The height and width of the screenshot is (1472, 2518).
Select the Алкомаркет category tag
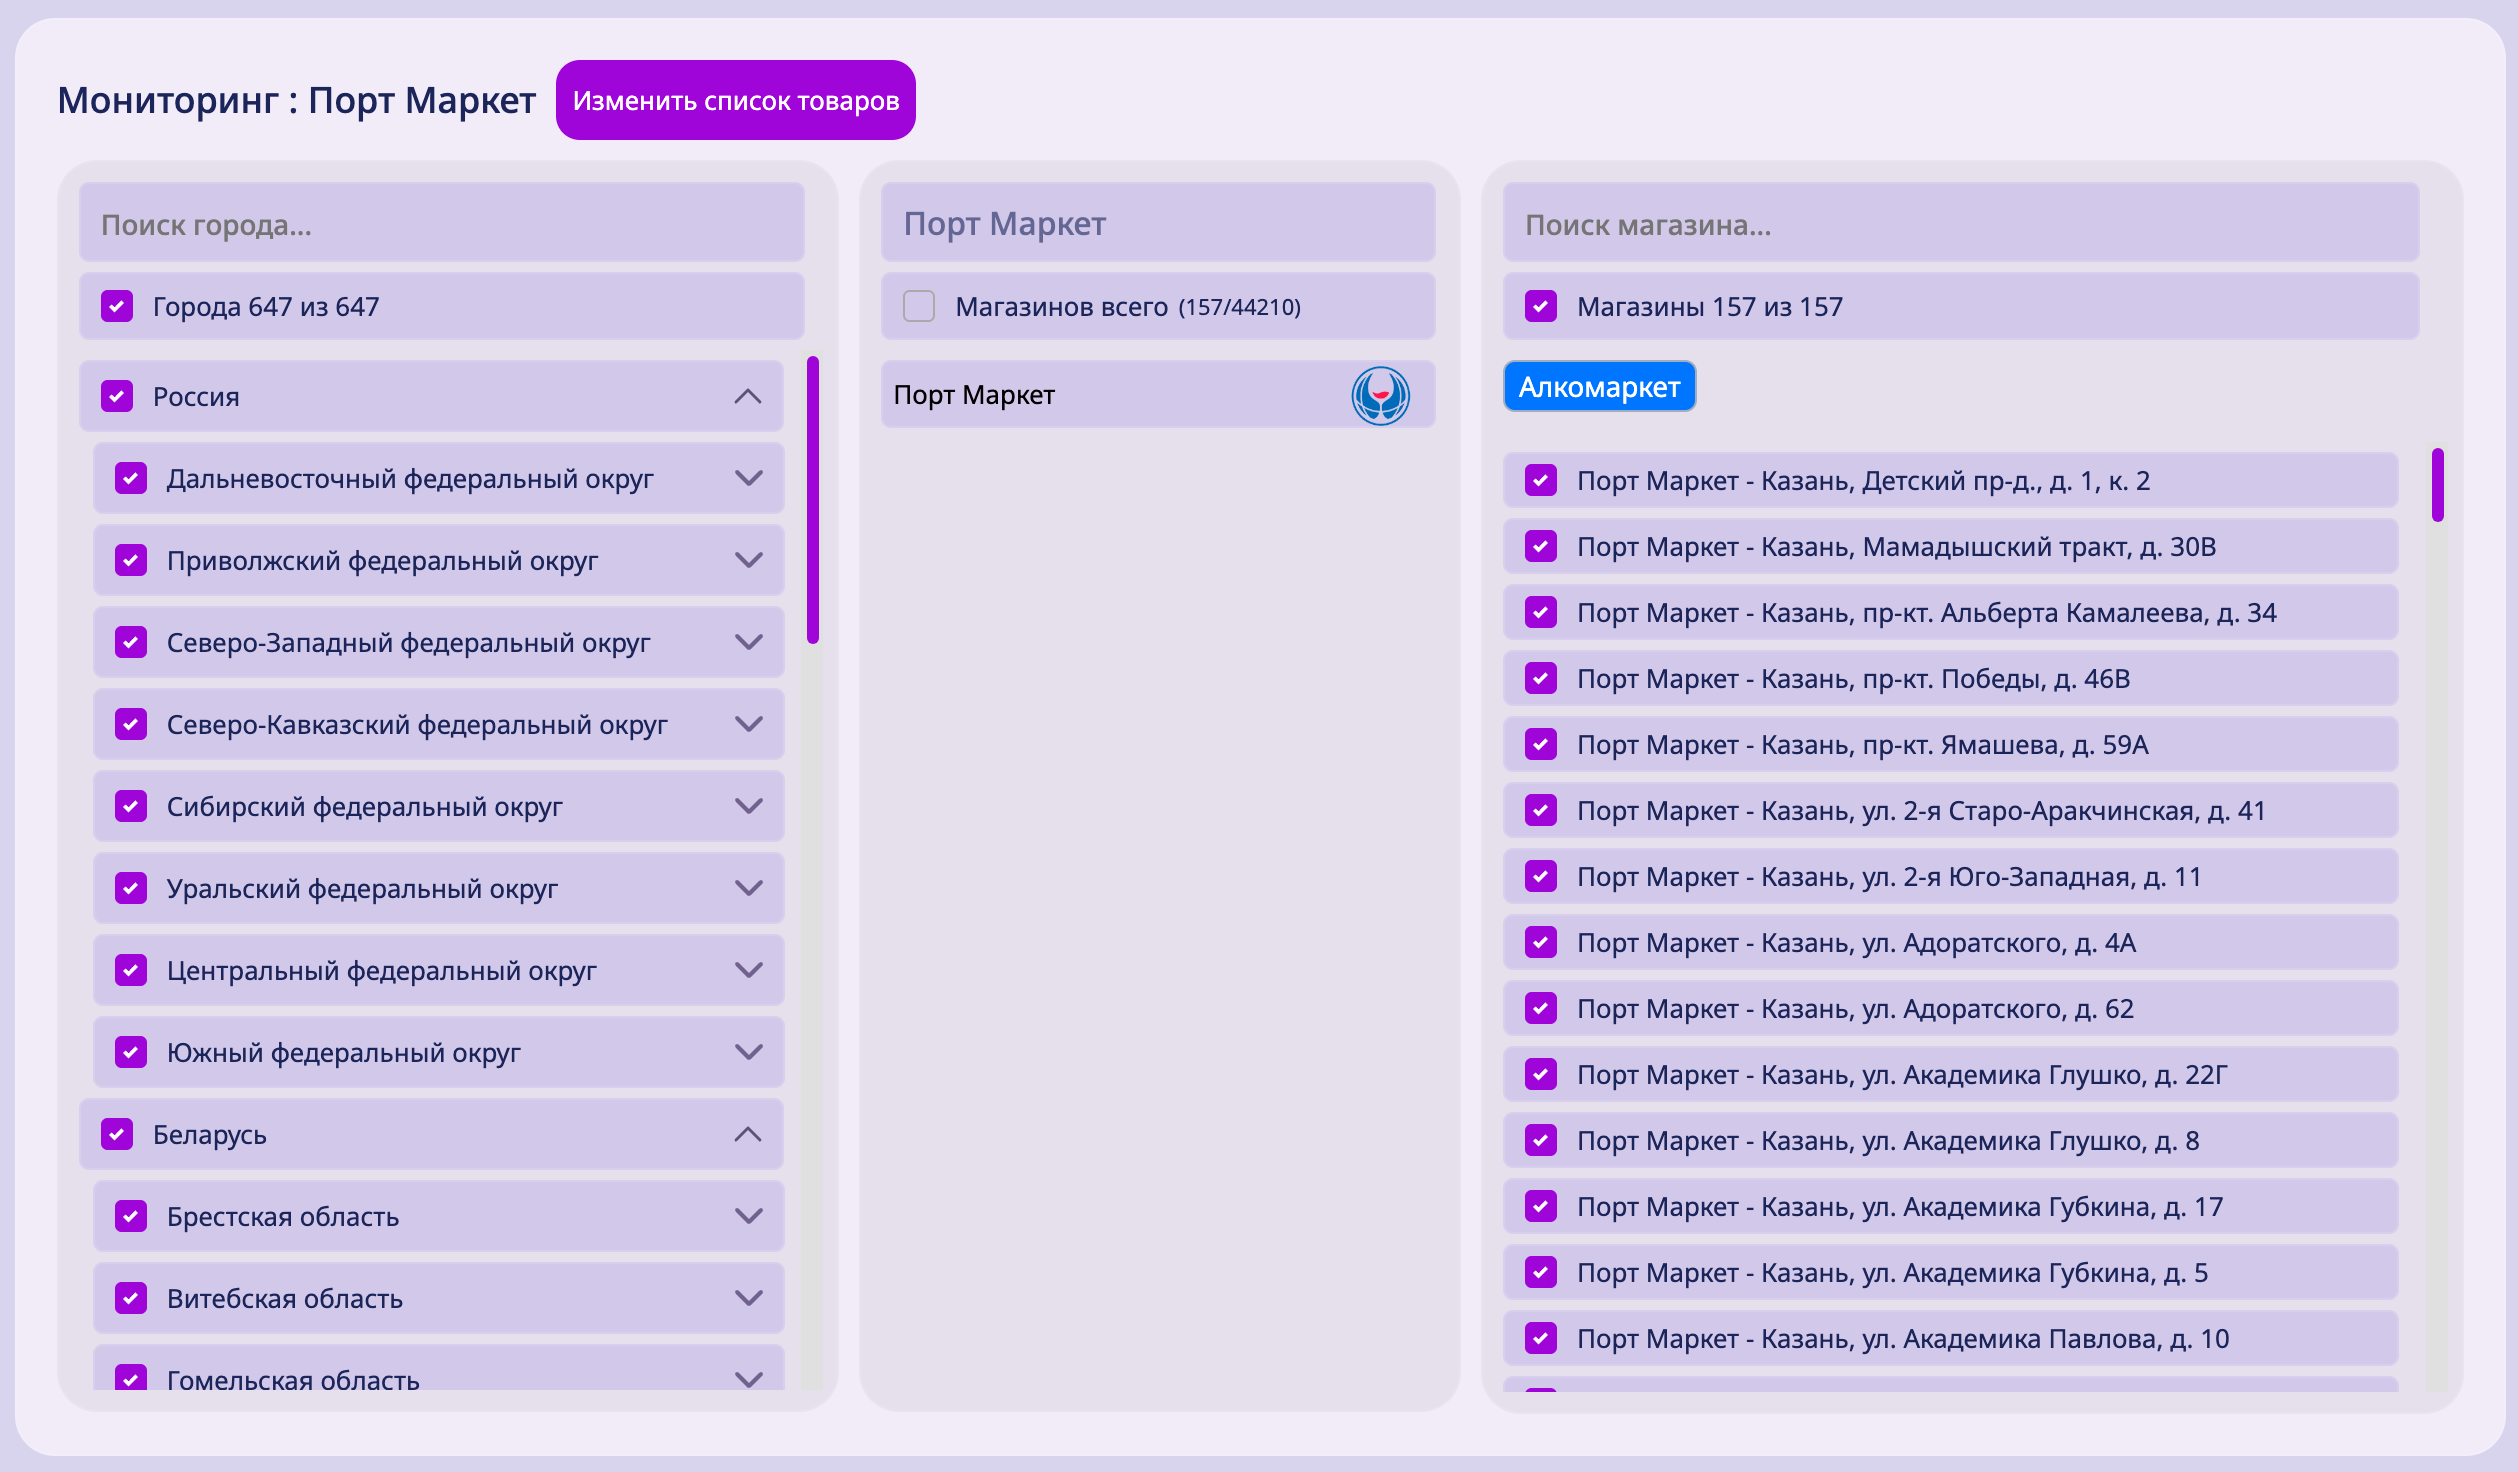click(1599, 386)
